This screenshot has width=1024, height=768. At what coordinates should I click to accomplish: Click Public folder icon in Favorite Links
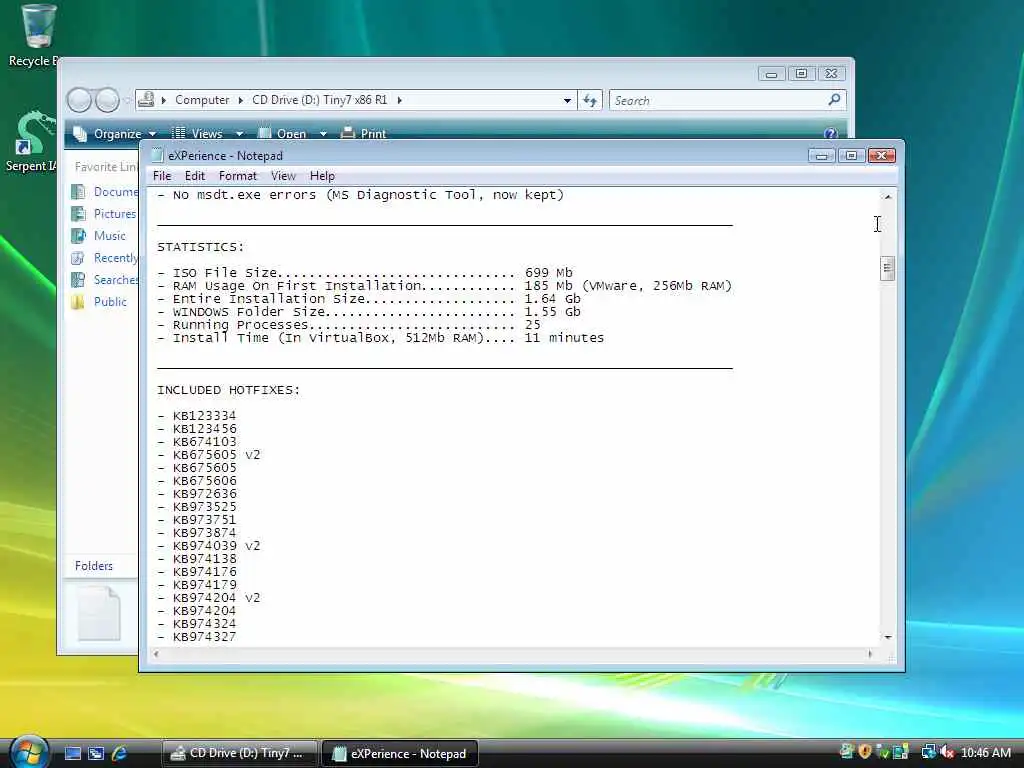[78, 302]
